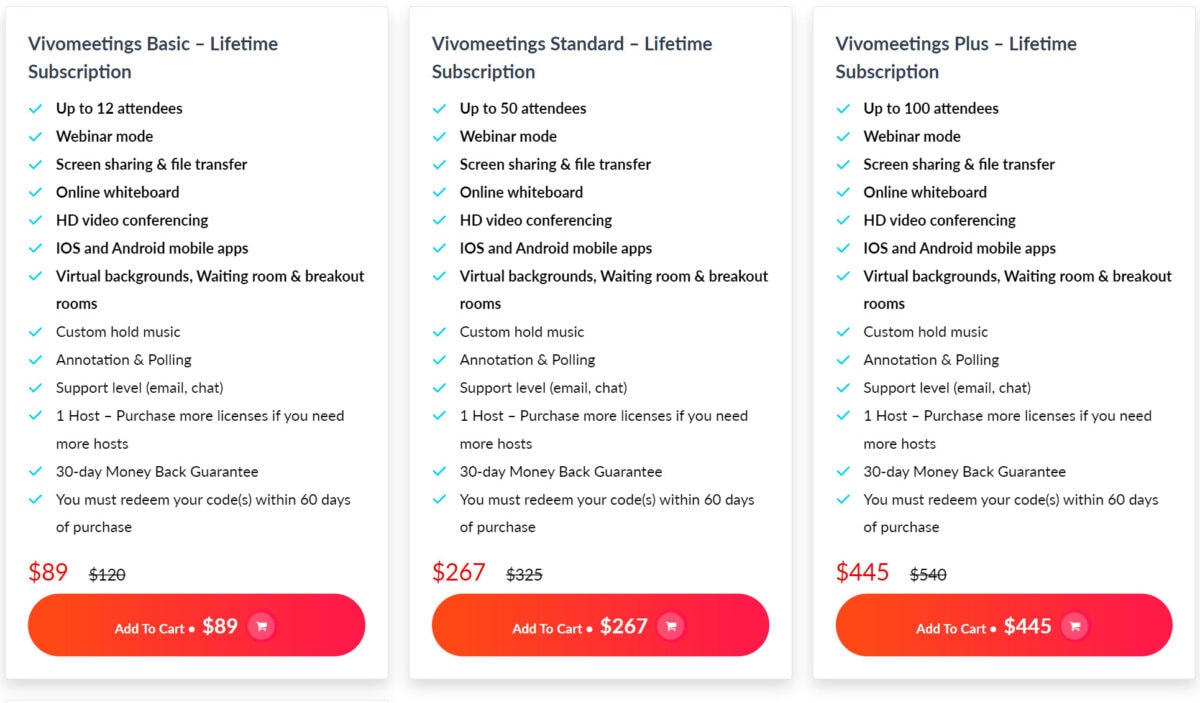1200x703 pixels.
Task: Click checkmark beside Up to 50 attendees
Action: click(x=439, y=108)
